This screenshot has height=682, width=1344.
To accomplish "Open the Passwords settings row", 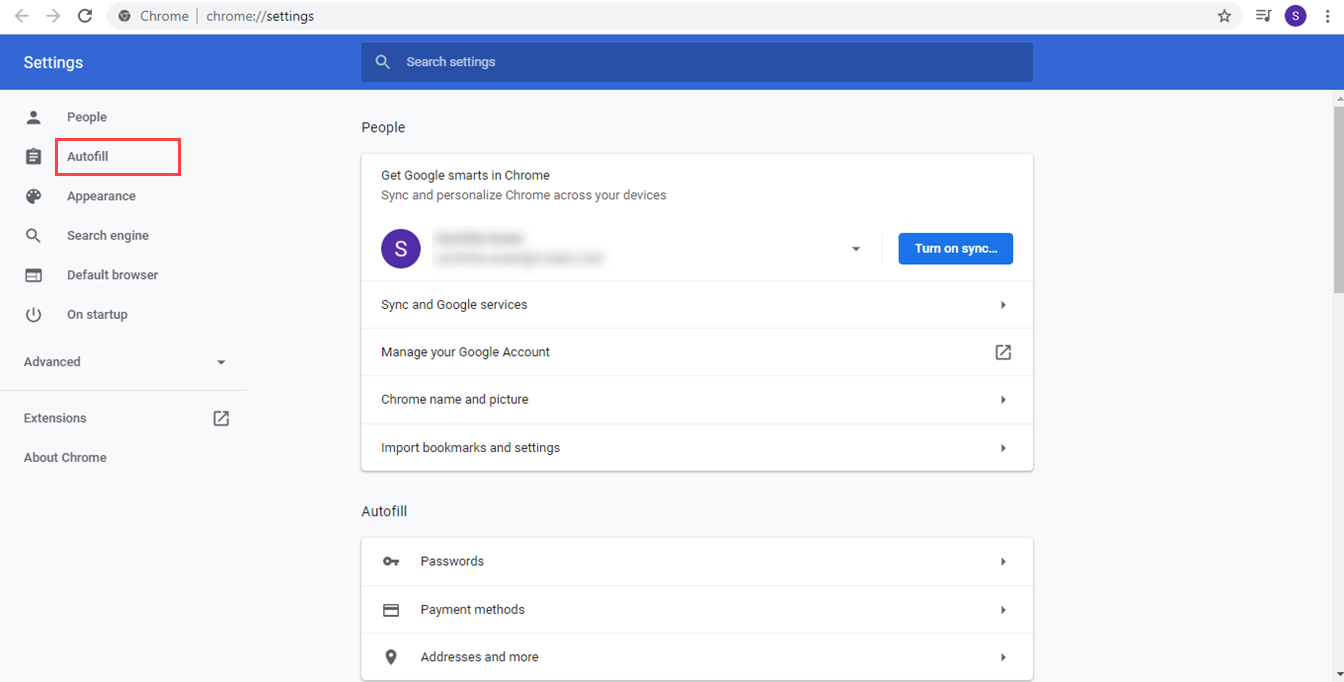I will click(697, 562).
